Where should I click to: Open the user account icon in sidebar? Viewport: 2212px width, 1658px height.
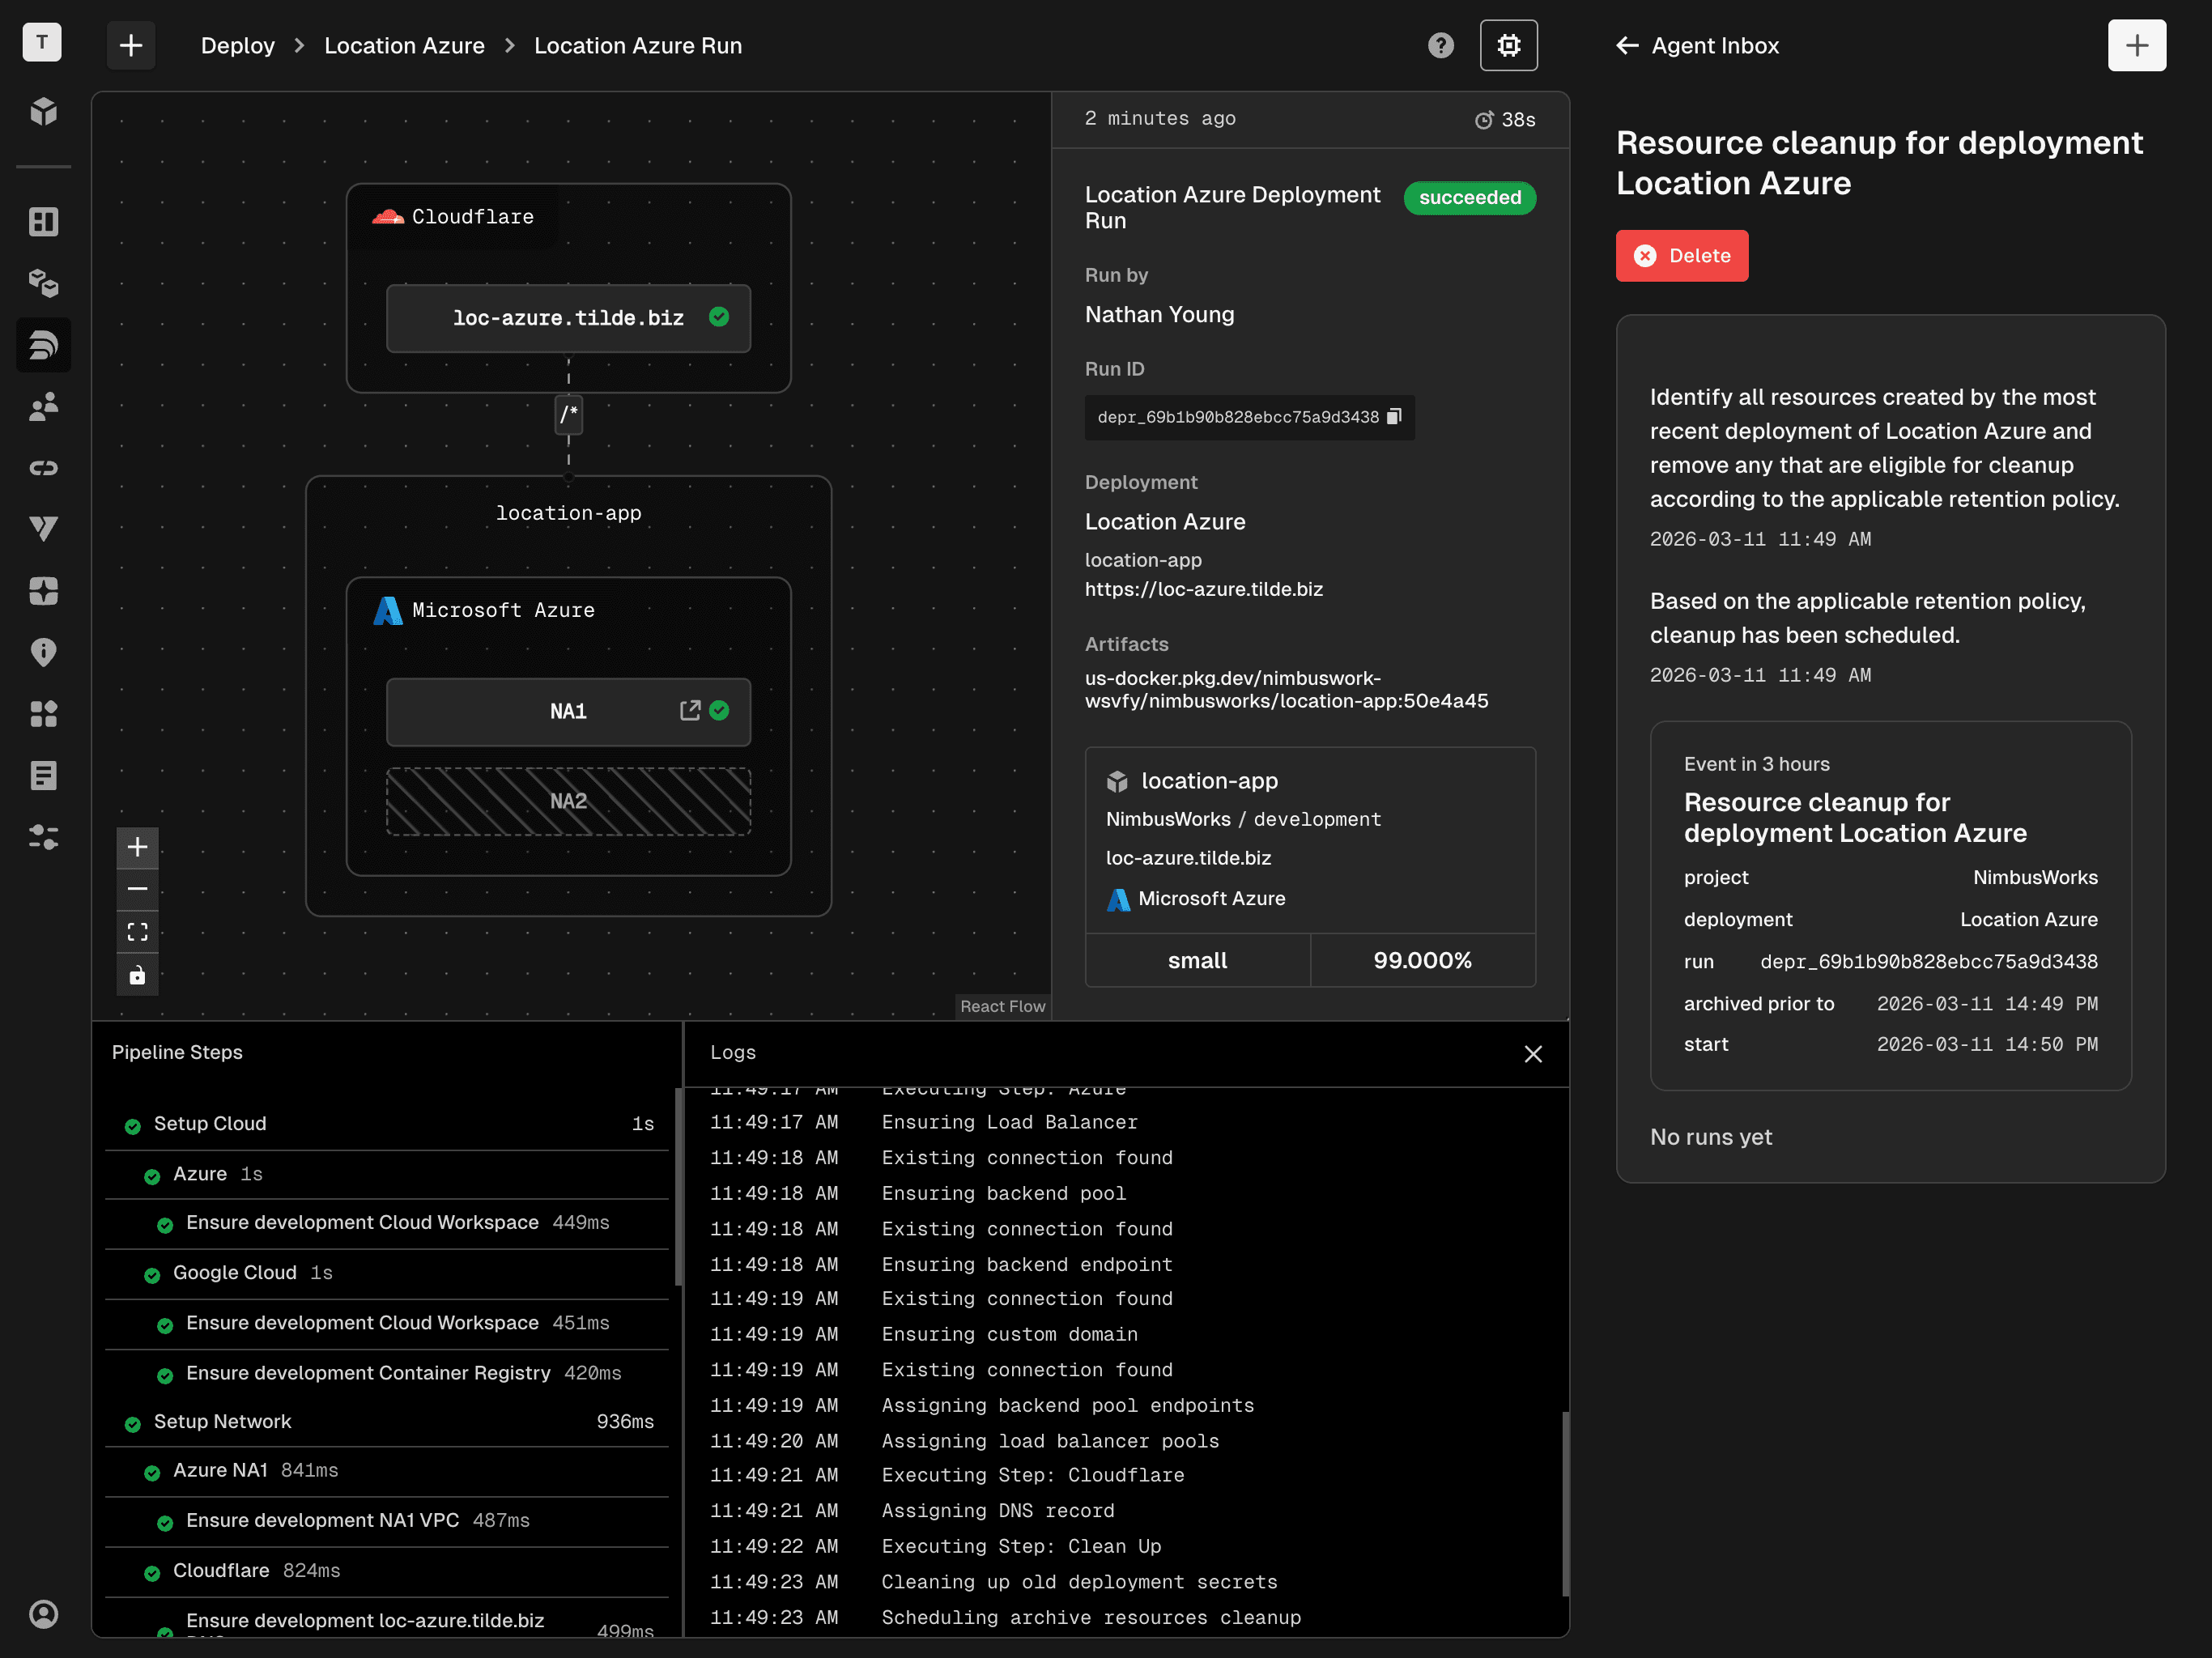(x=43, y=1613)
